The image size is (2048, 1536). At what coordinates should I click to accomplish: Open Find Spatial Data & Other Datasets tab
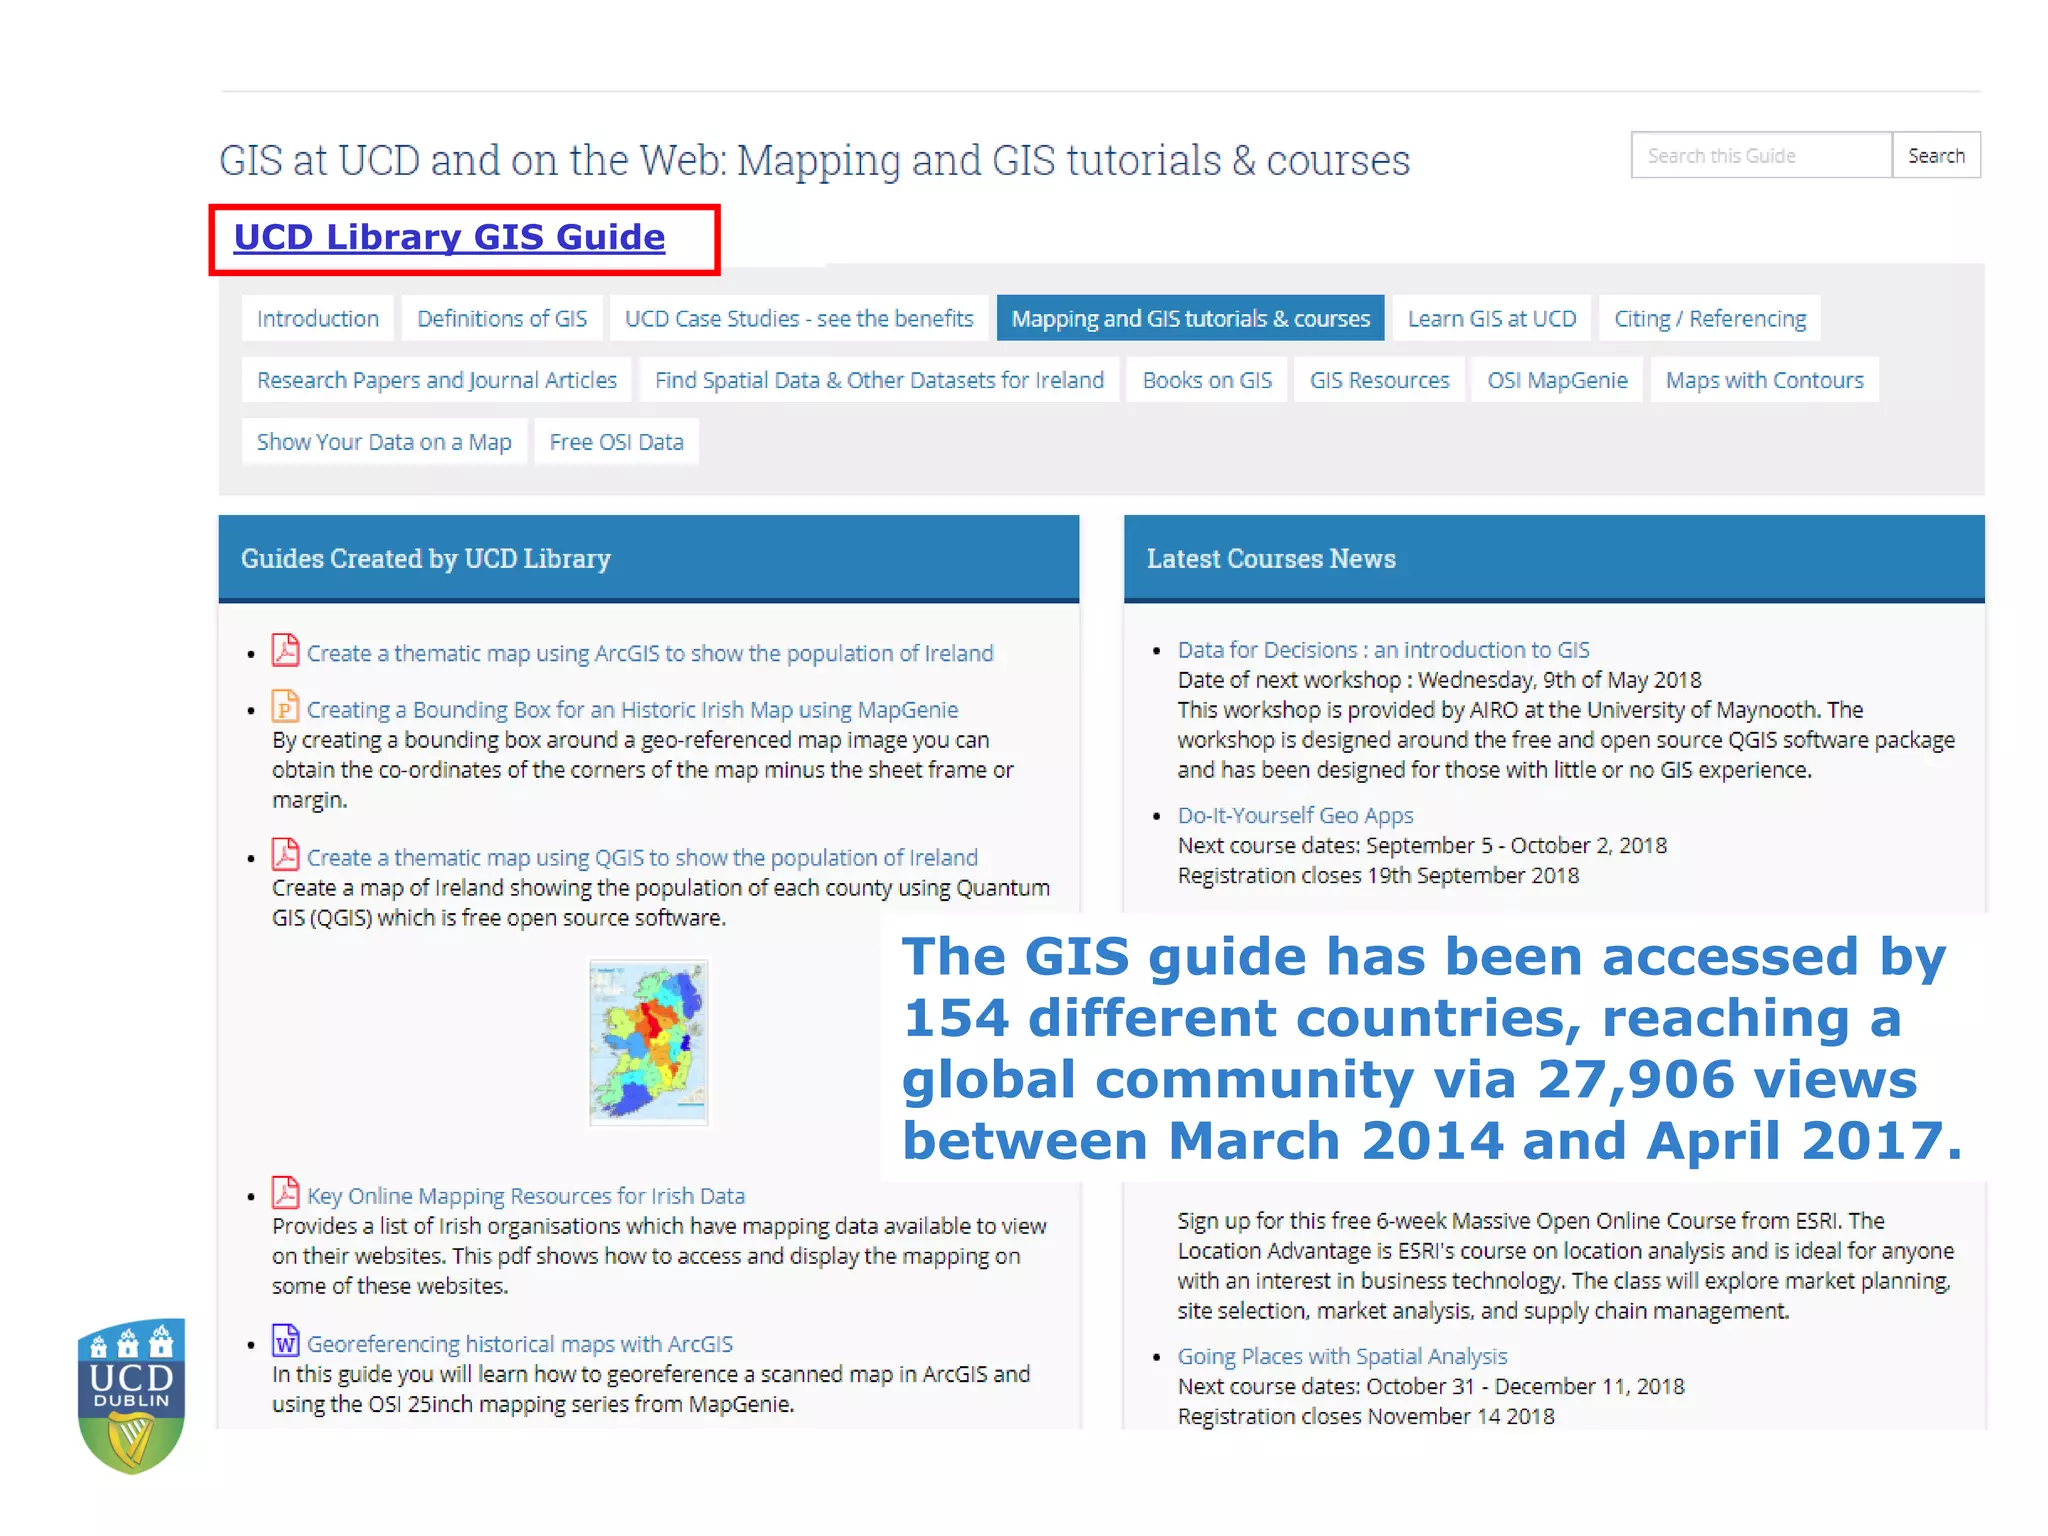coord(879,380)
